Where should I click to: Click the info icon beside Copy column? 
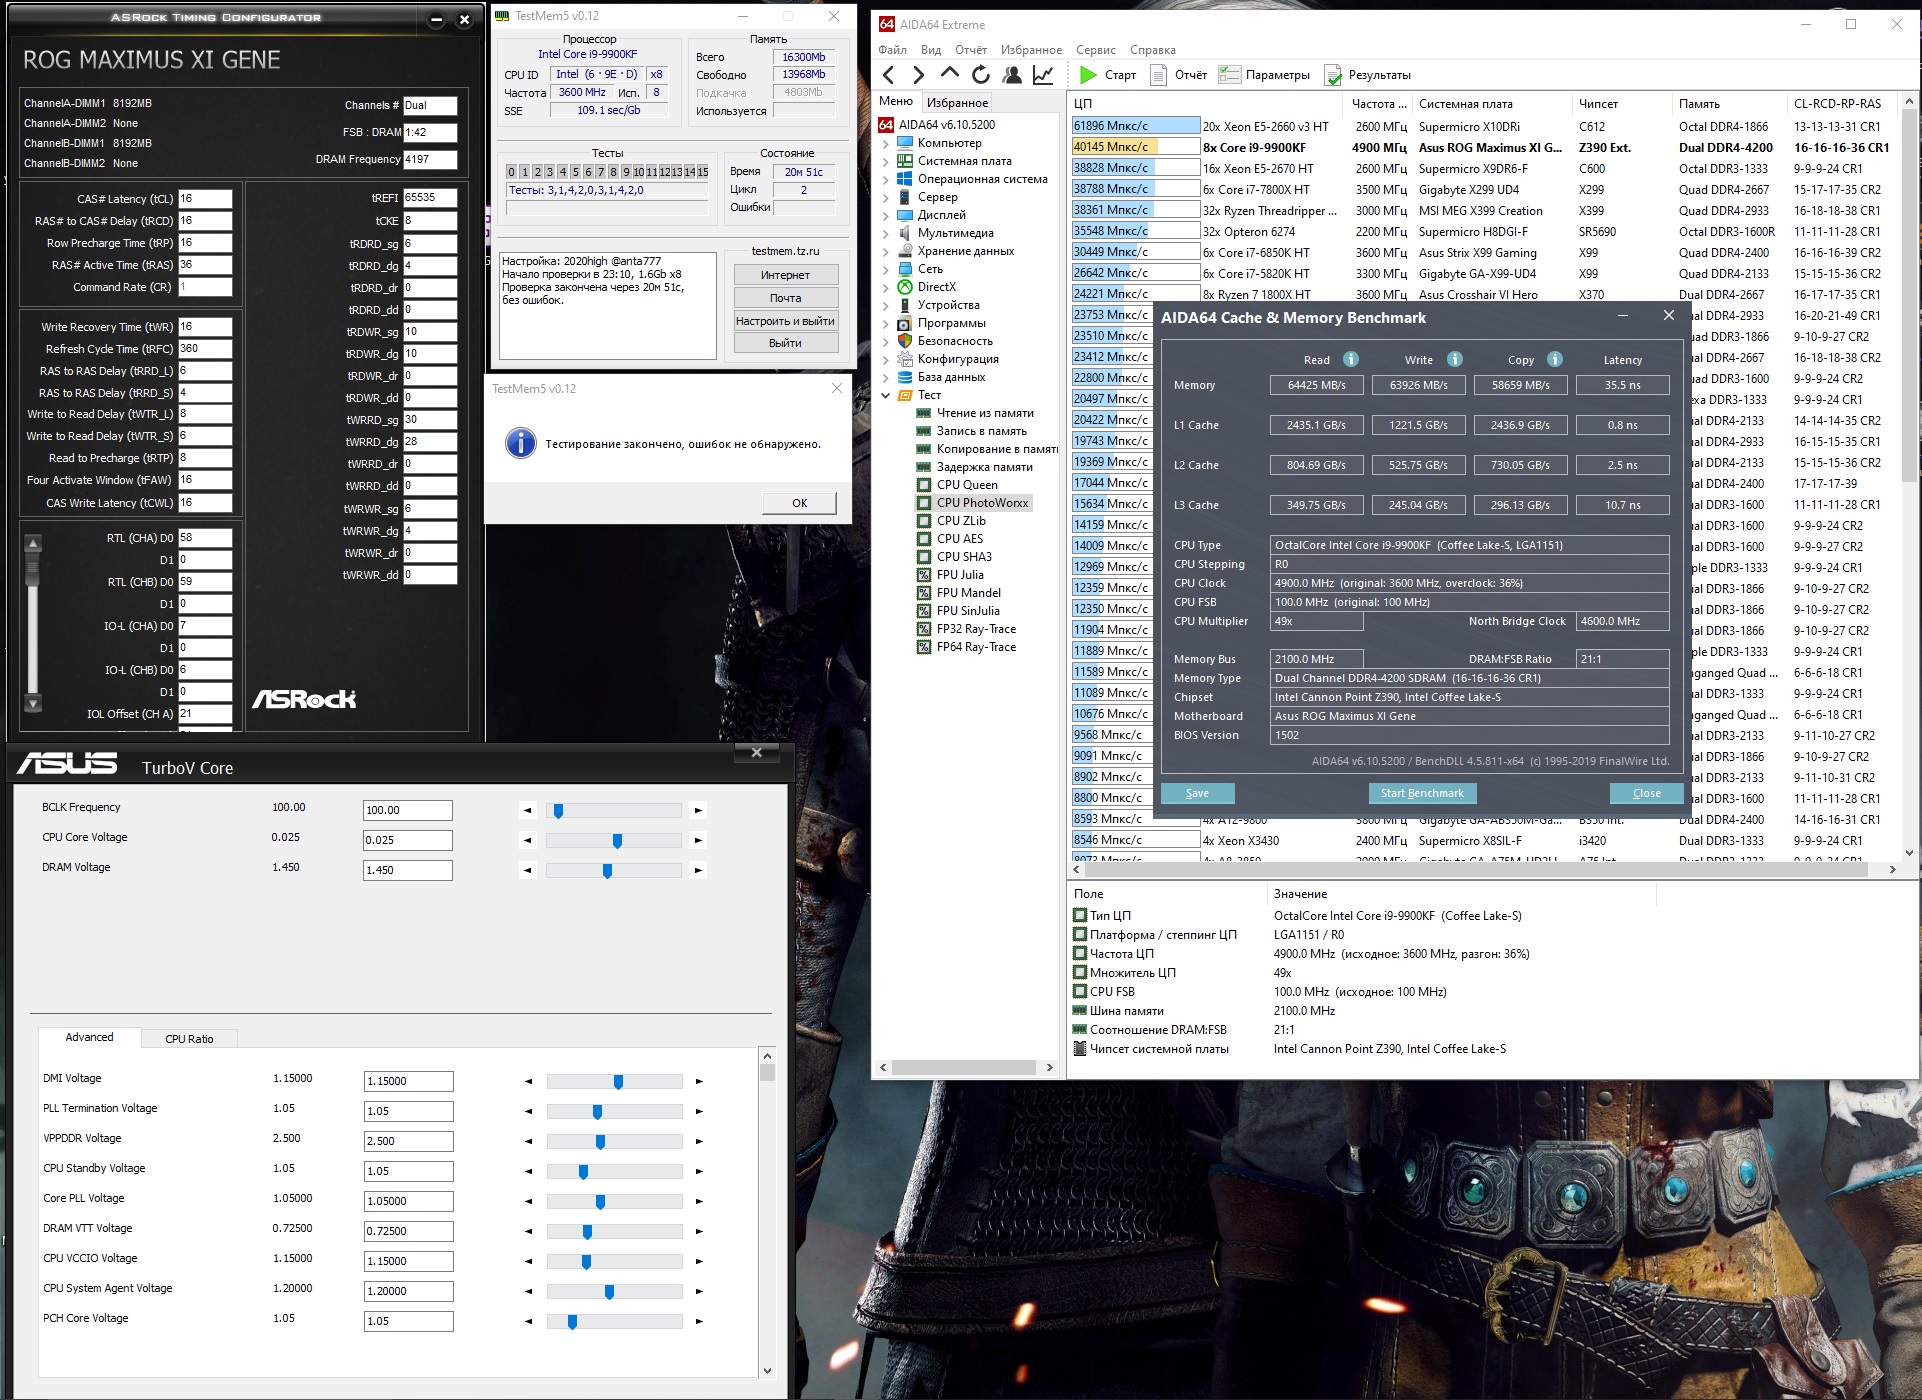(x=1555, y=359)
